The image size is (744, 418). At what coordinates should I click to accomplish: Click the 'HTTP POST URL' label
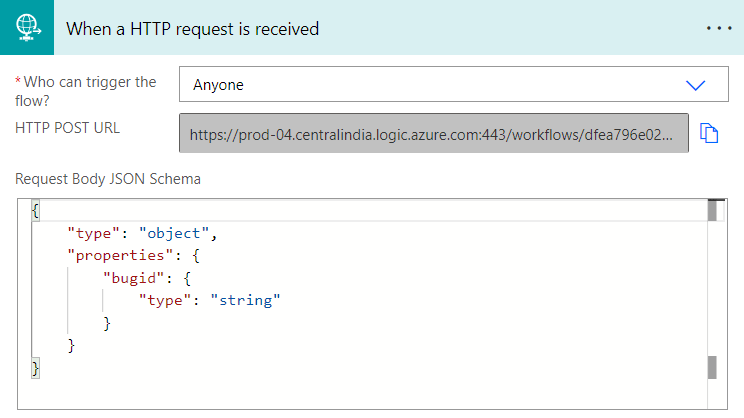tap(67, 128)
